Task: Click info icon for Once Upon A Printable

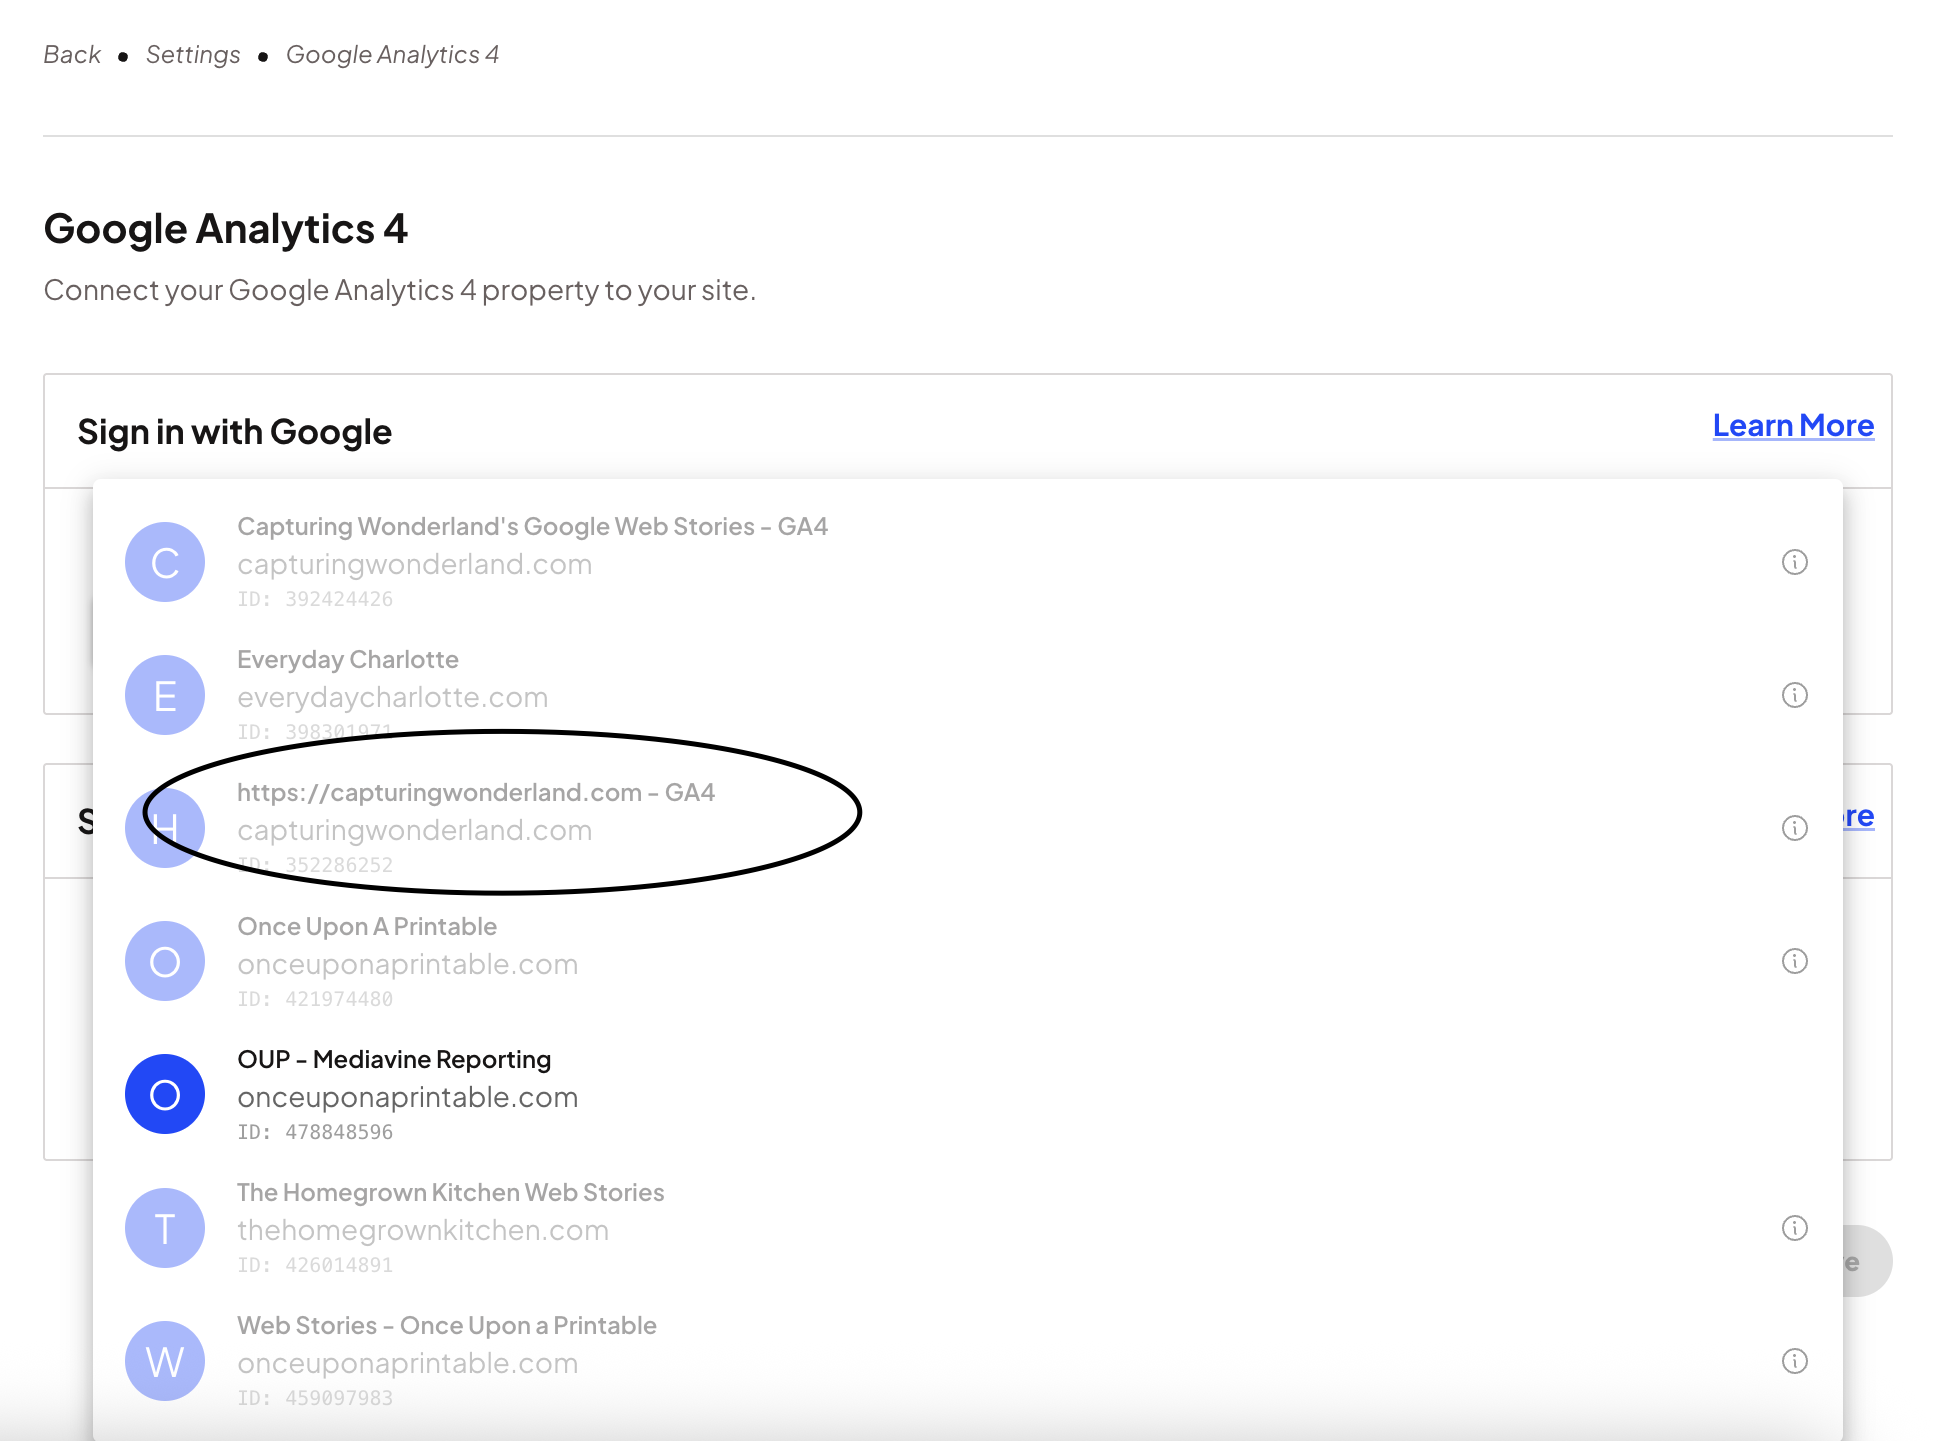Action: (x=1794, y=961)
